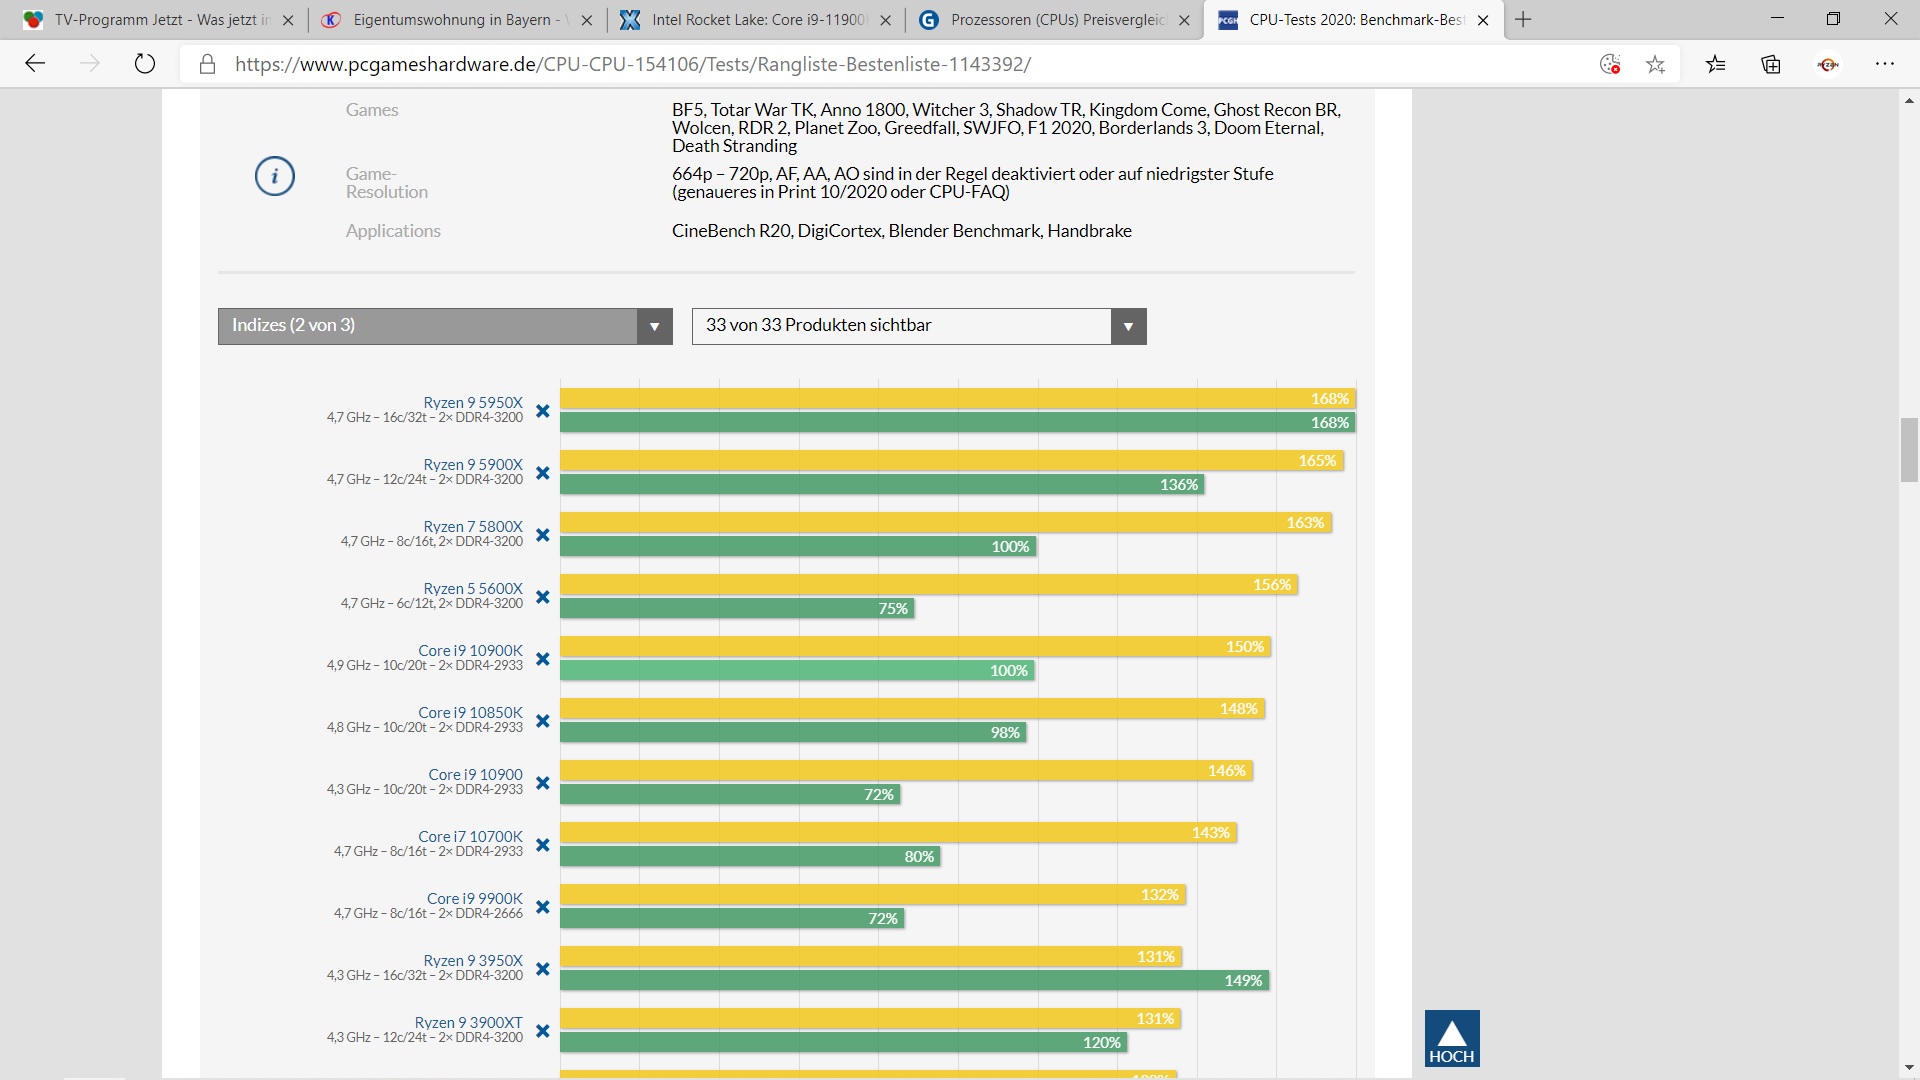Remove Ryzen 9 3950X from chart
Viewport: 1920px width, 1080px height.
click(x=543, y=969)
